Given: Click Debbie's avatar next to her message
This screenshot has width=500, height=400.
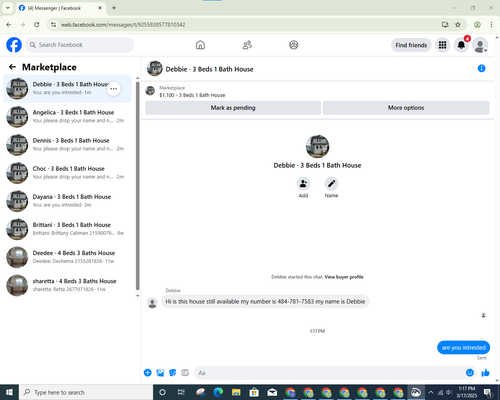Looking at the screenshot, I should pyautogui.click(x=152, y=303).
